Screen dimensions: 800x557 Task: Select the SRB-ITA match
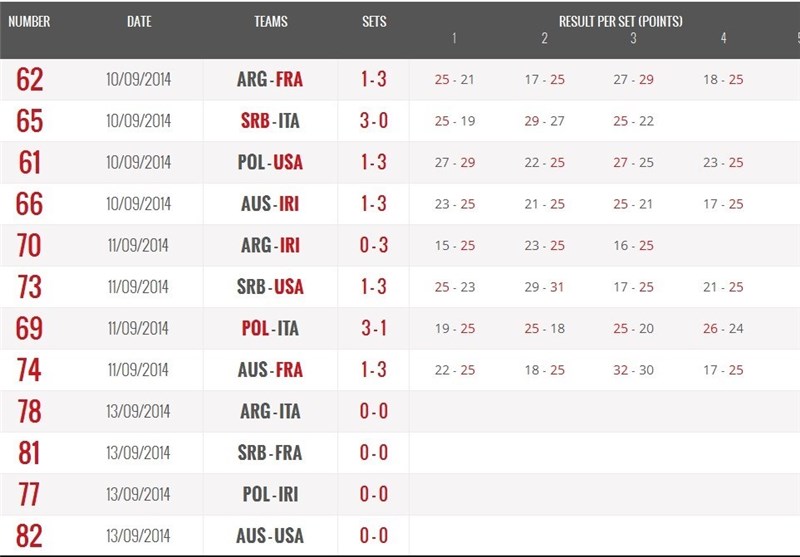coord(271,121)
